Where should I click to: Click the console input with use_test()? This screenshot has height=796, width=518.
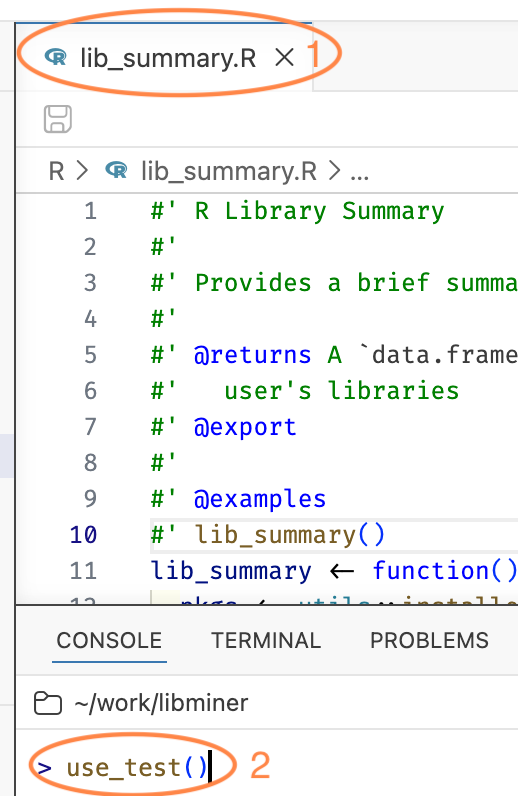tap(267, 767)
